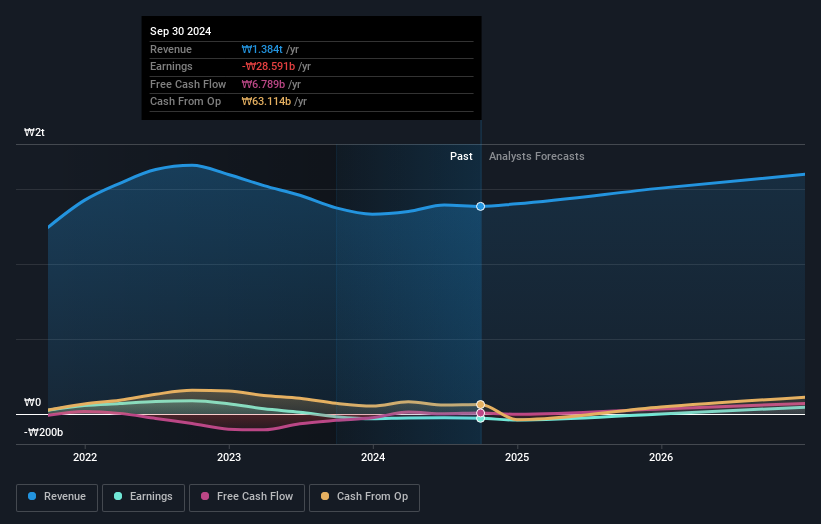Click the ₩0 y-axis label
This screenshot has width=821, height=524.
(32, 402)
